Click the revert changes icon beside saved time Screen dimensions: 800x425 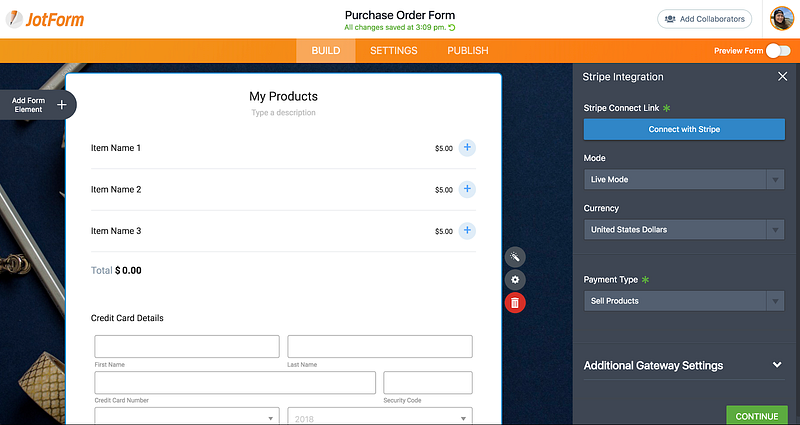point(452,28)
